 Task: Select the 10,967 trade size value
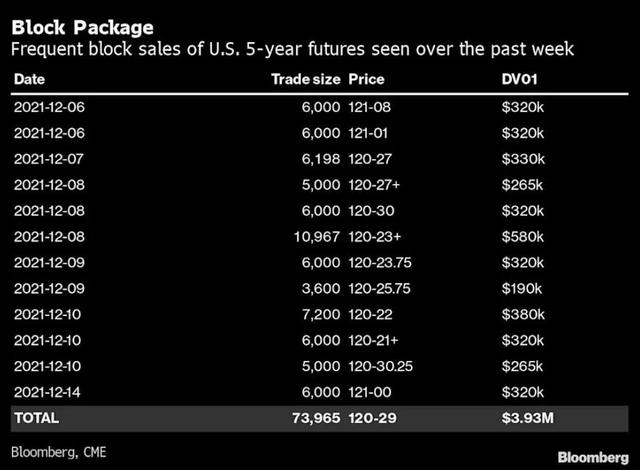pyautogui.click(x=316, y=236)
